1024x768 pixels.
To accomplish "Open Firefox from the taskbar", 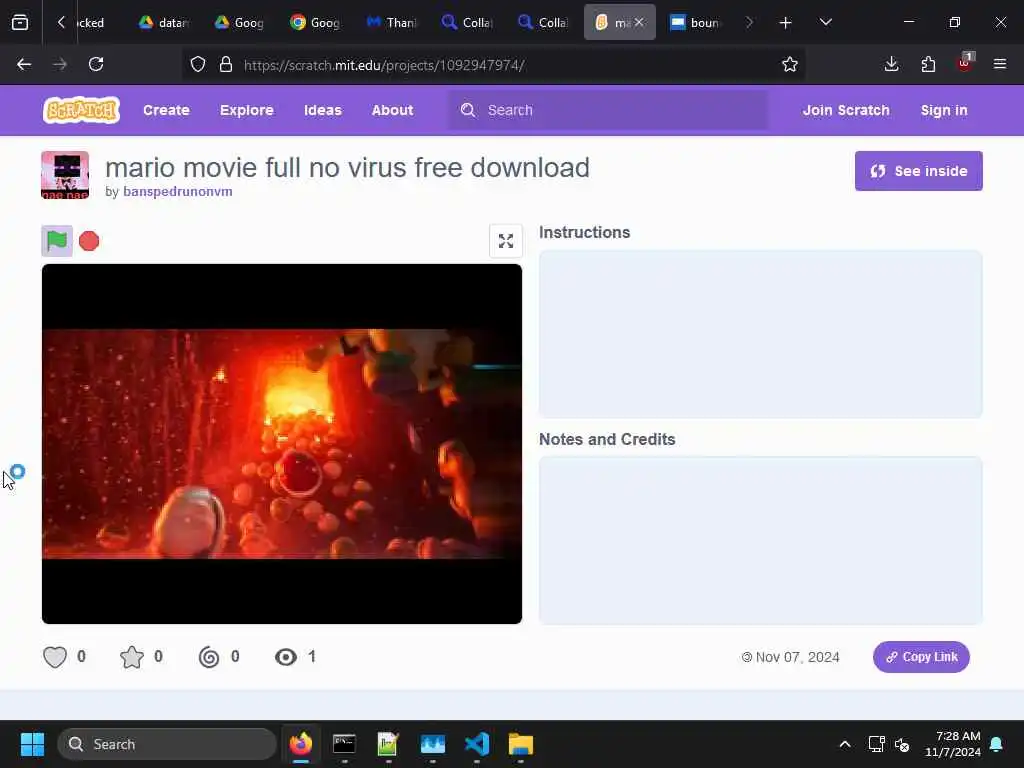I will [300, 744].
